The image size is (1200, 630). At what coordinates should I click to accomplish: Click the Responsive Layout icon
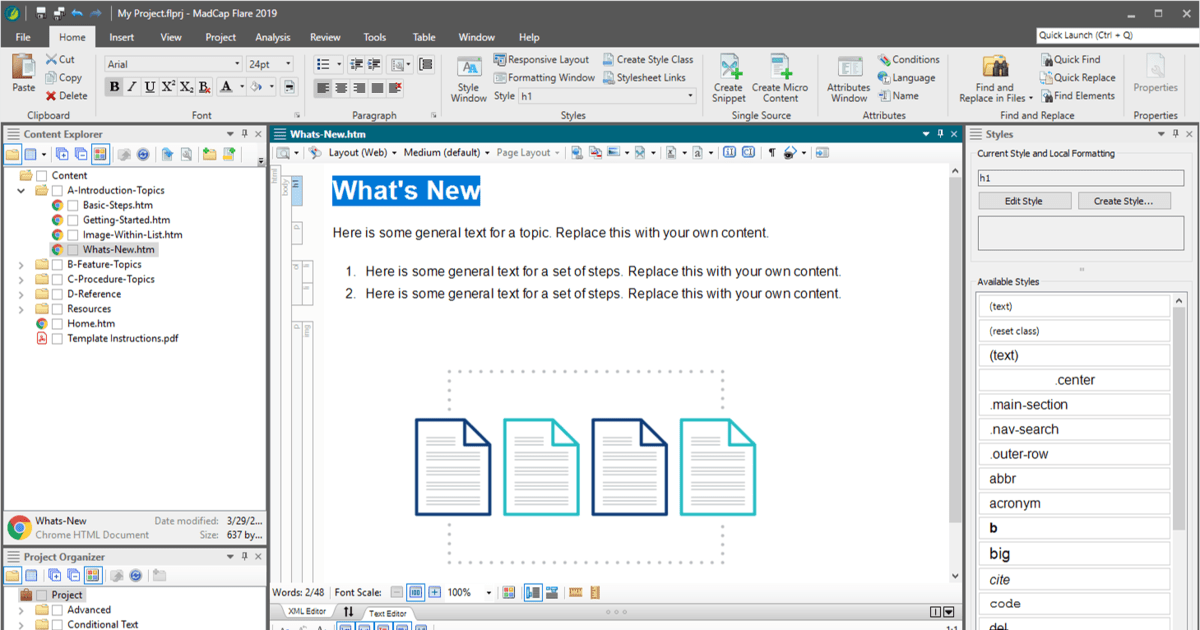tap(500, 60)
